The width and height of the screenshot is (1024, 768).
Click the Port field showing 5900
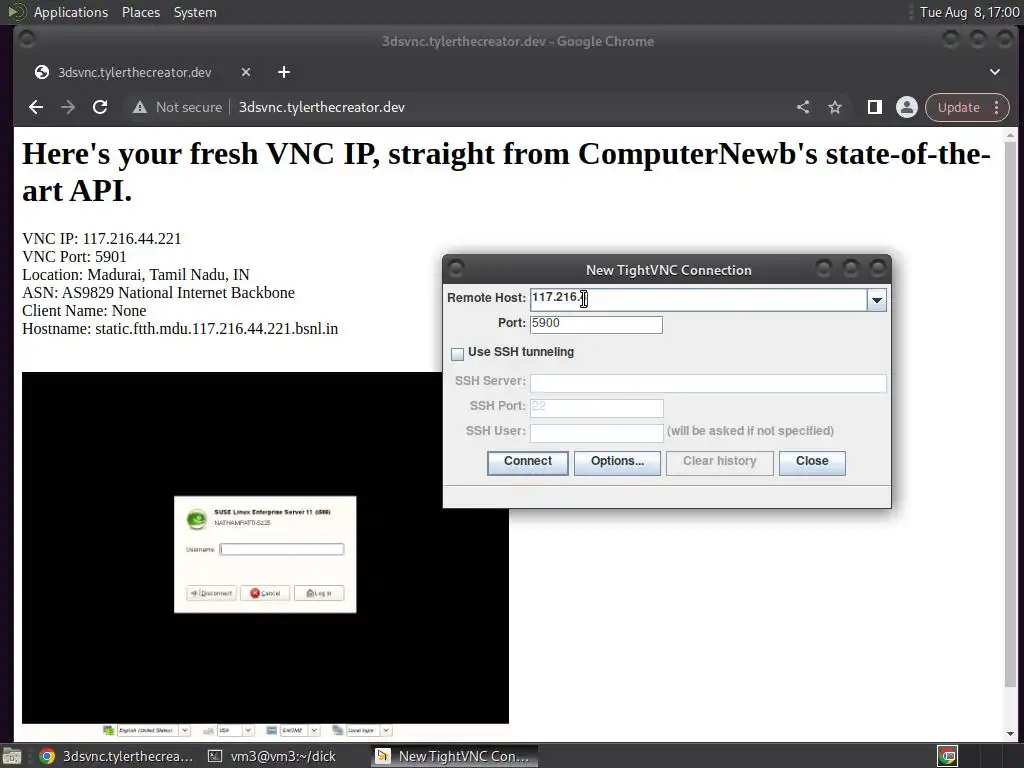[x=596, y=325]
